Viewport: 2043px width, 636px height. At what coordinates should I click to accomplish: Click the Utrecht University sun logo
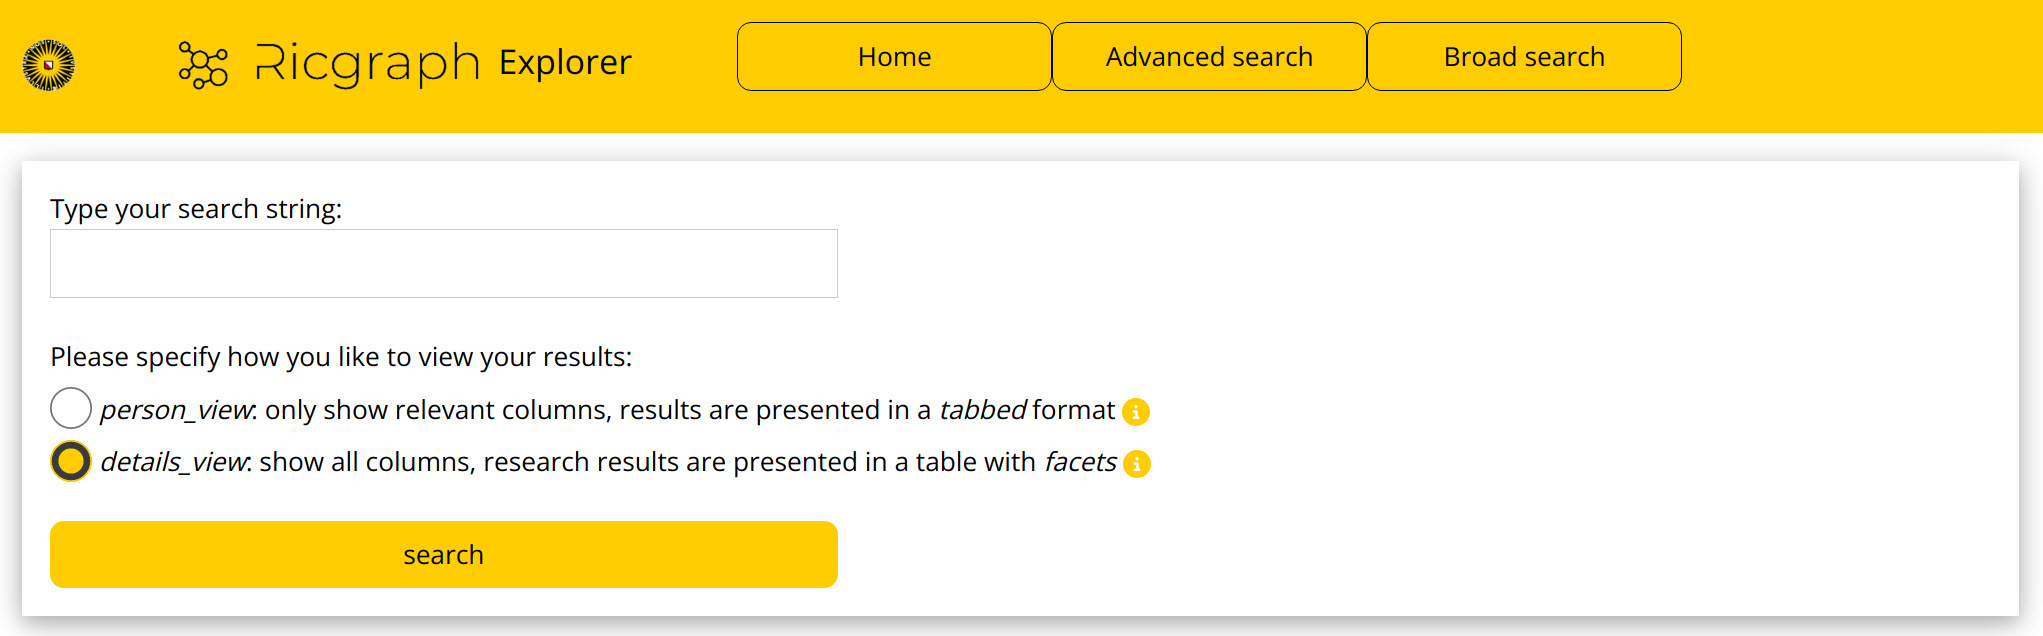click(x=48, y=66)
